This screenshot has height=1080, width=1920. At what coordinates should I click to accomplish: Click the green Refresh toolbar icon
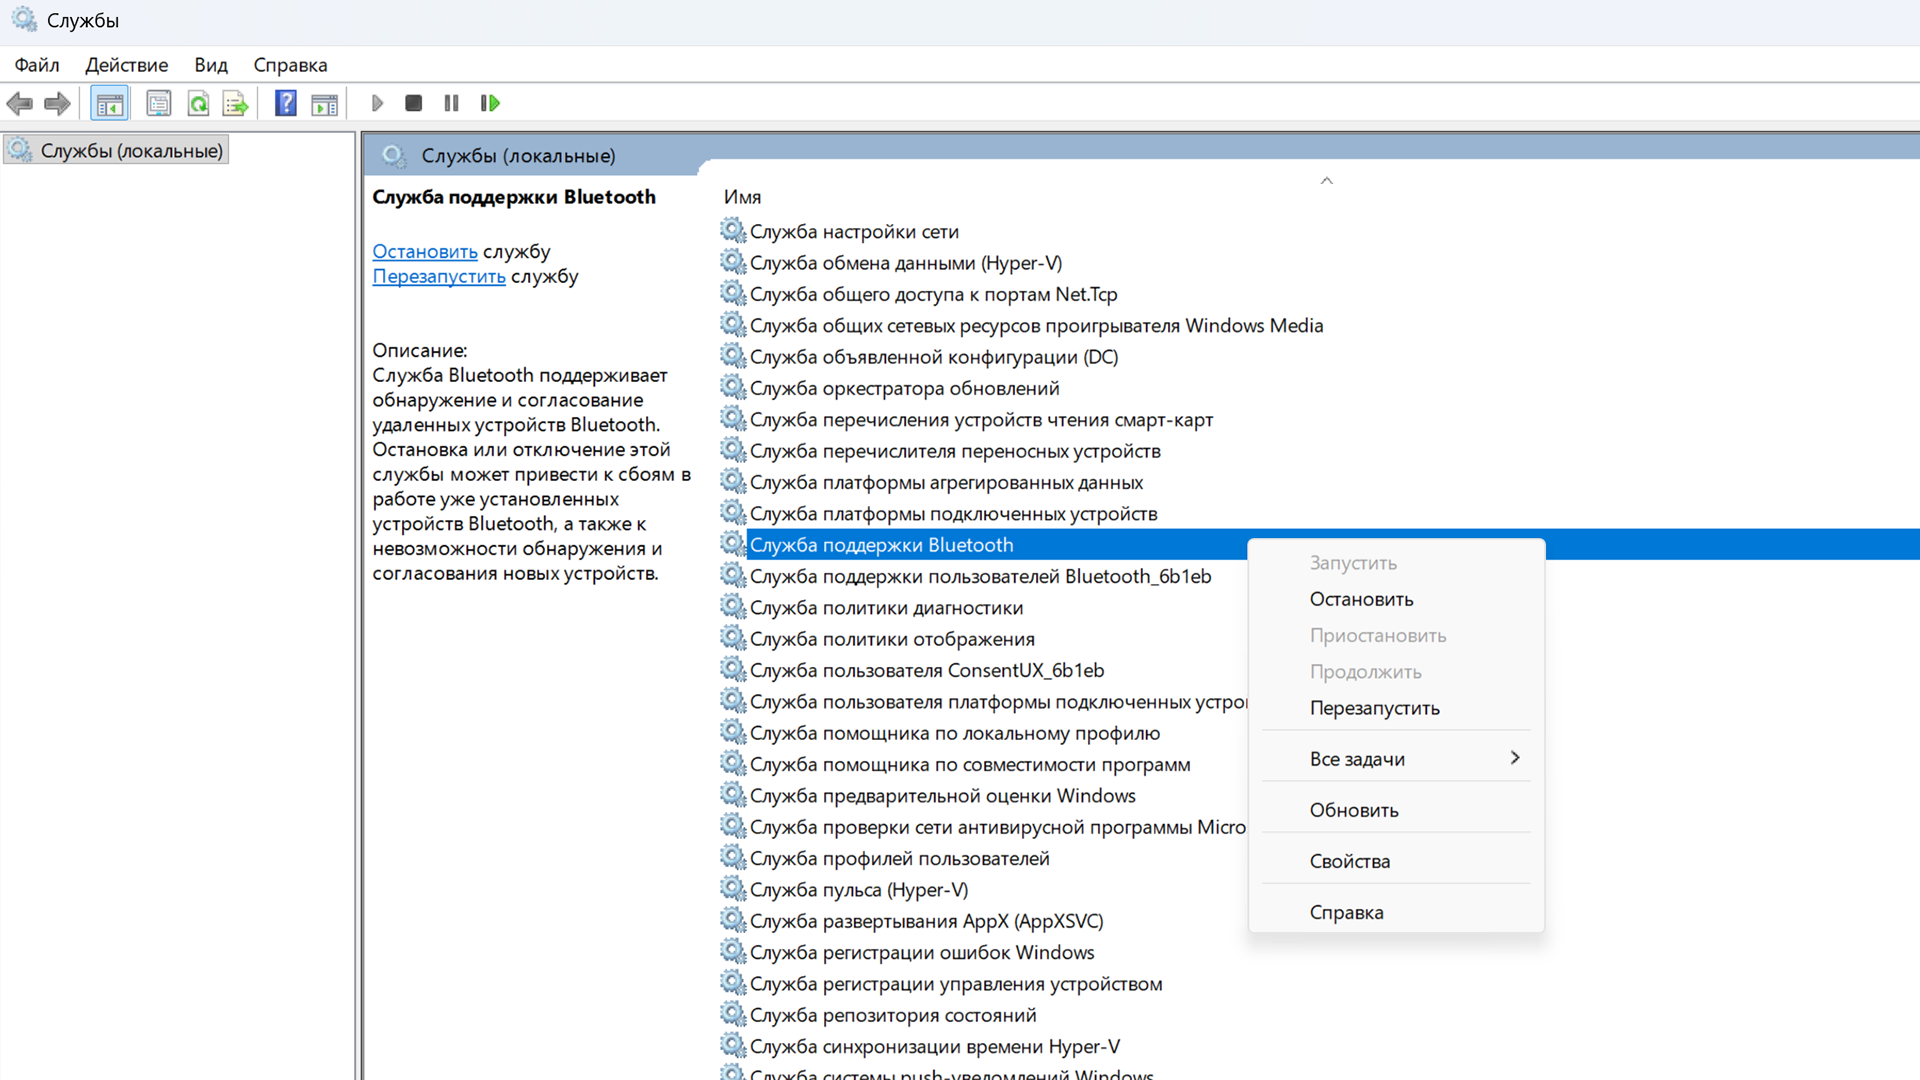pos(198,103)
